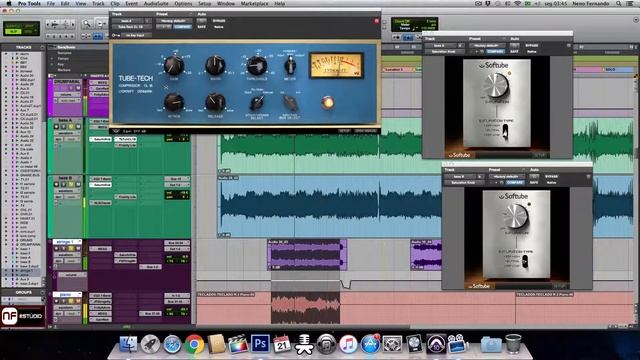Select Slip edit mode button
This screenshot has height=360, width=640.
point(13,32)
